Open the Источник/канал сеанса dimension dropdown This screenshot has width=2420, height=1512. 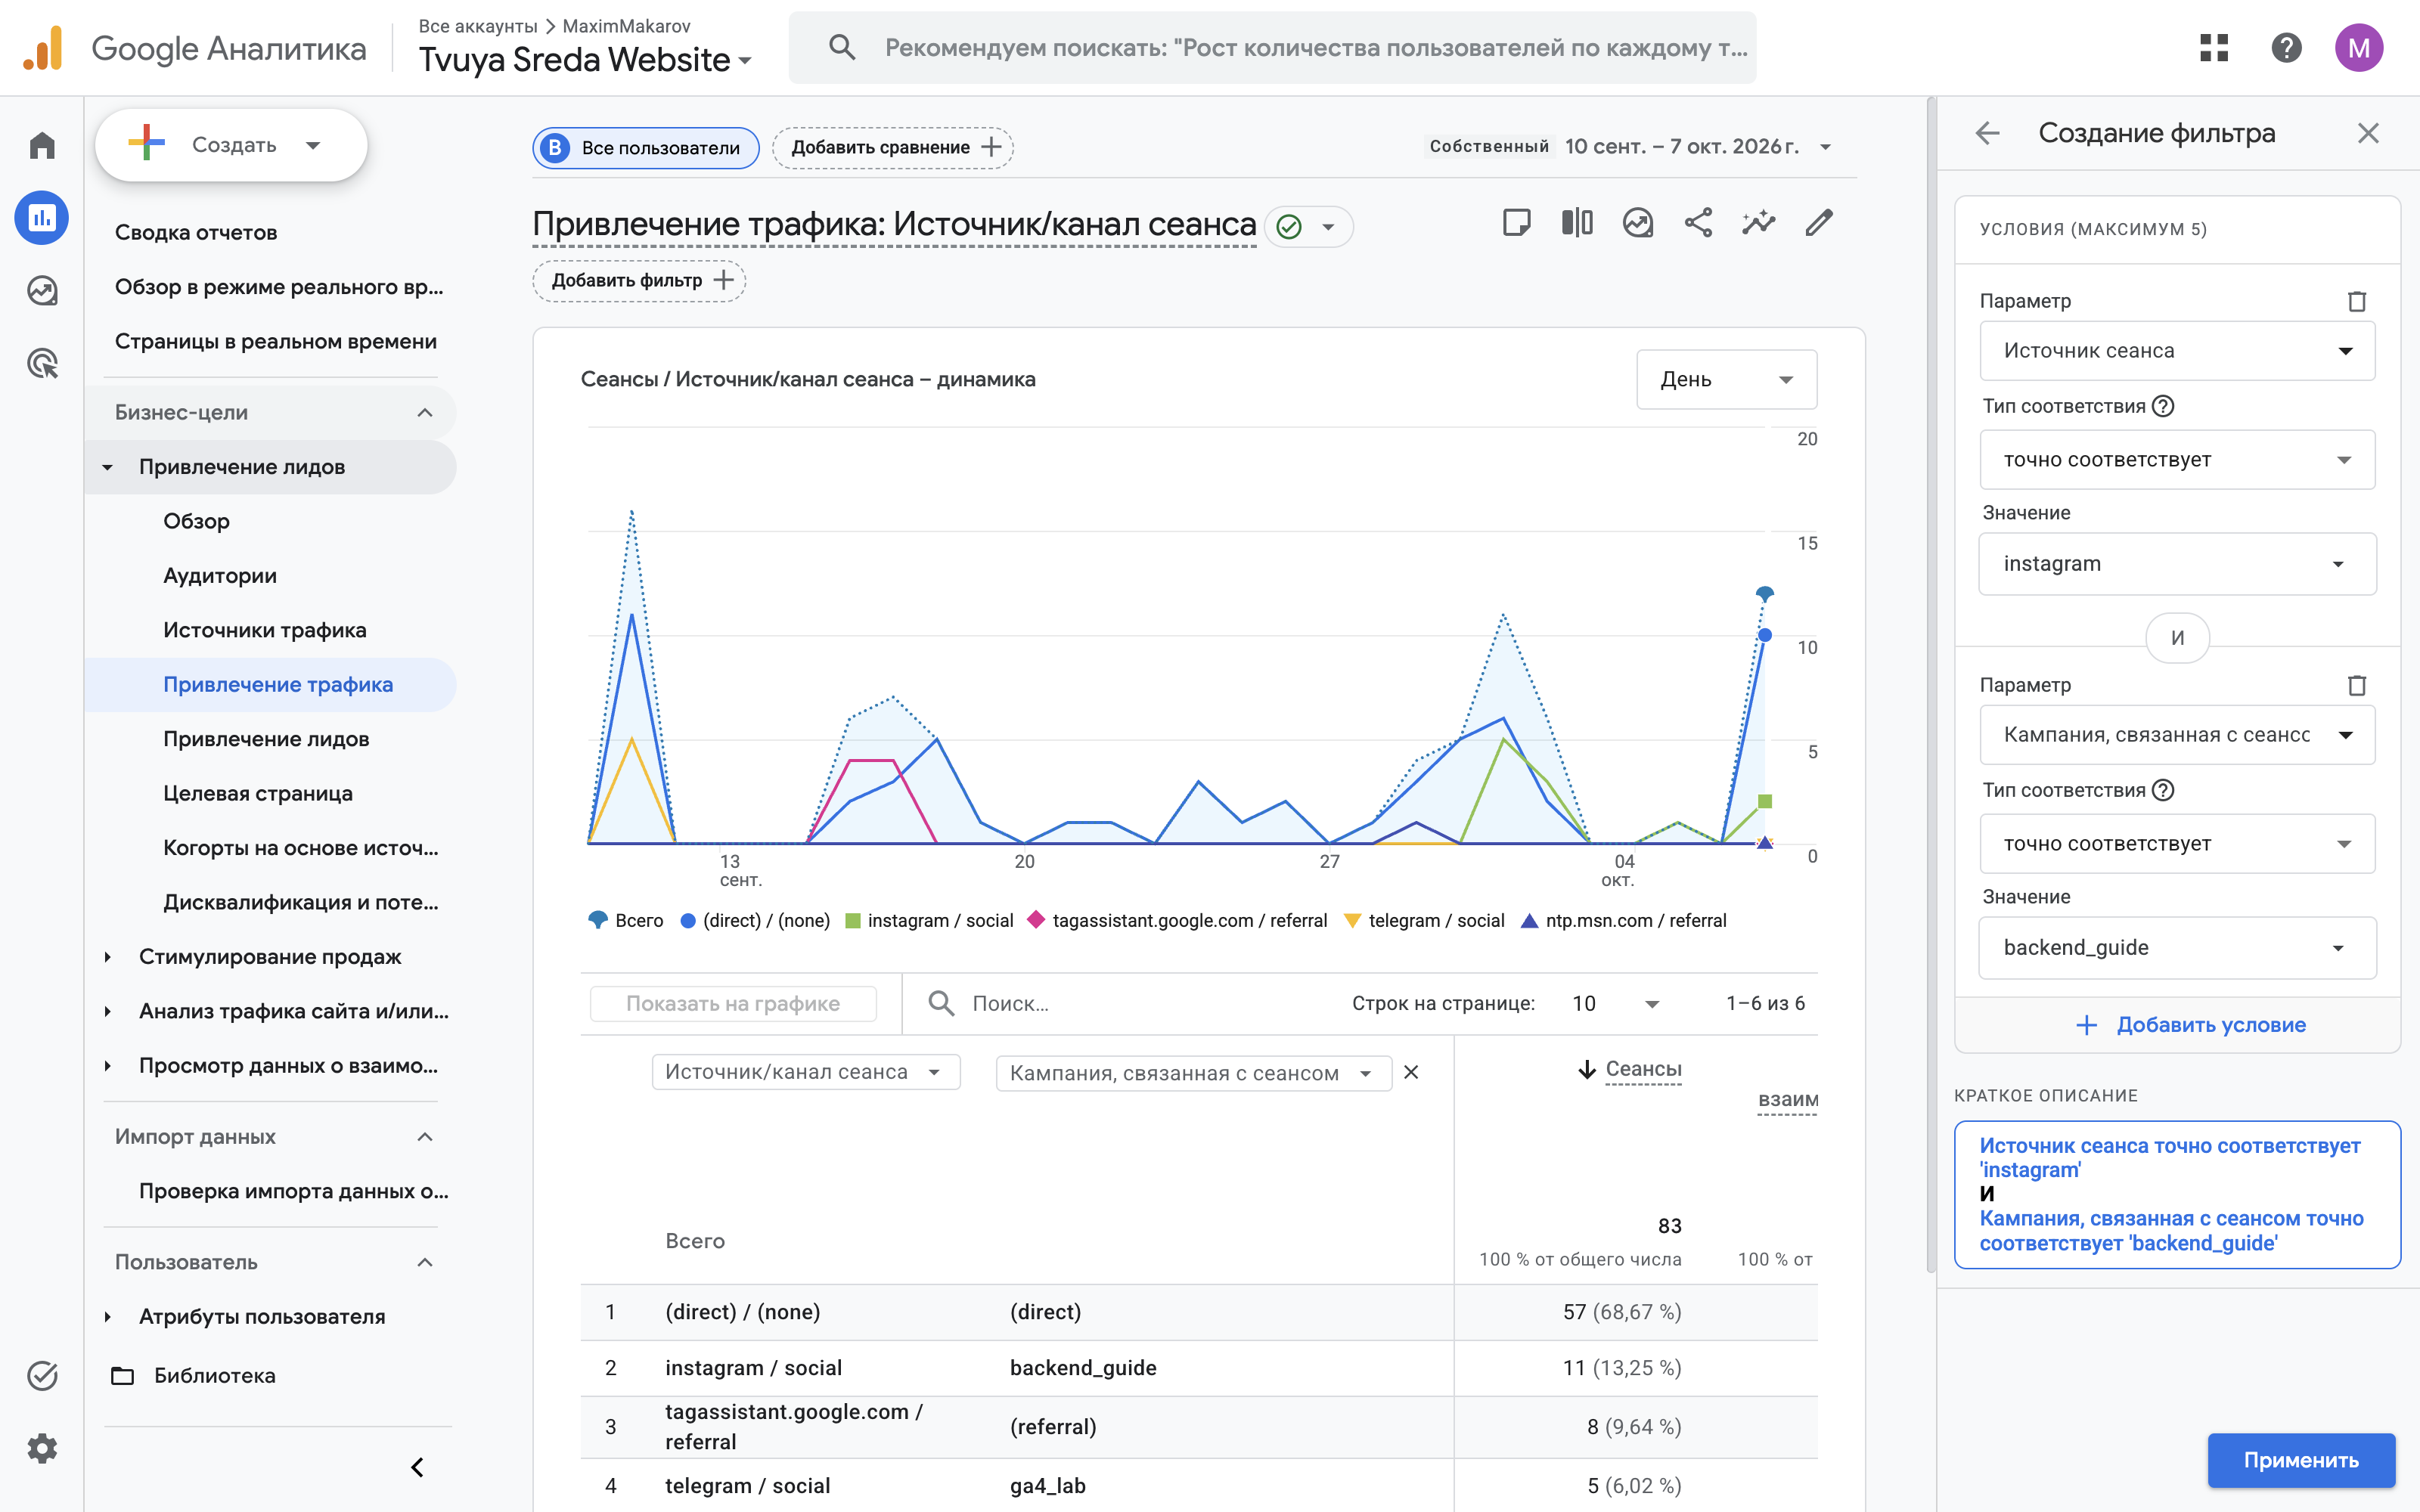(805, 1072)
